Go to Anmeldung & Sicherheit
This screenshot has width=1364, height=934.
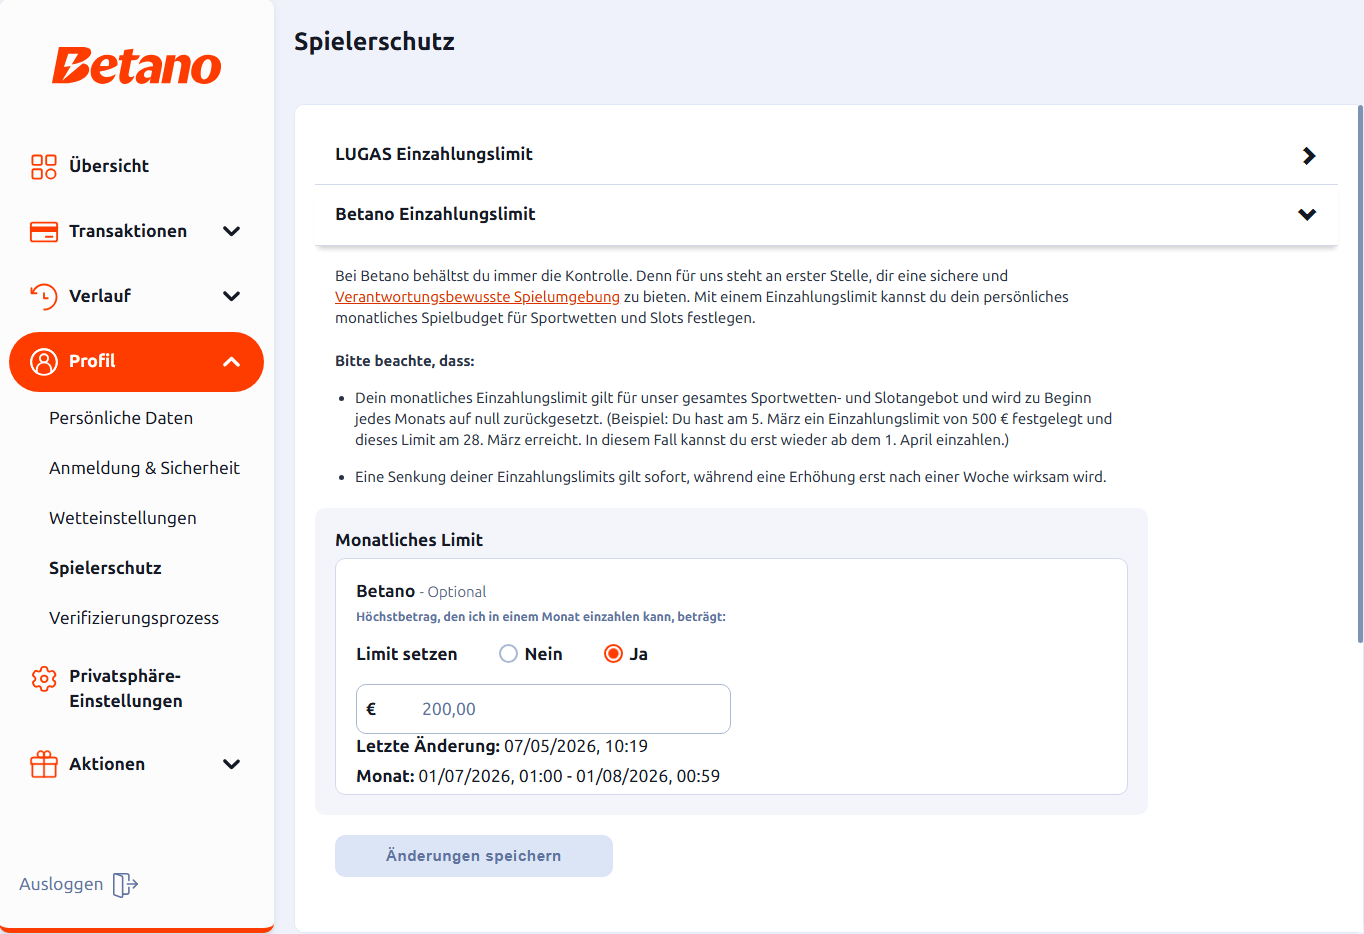[144, 468]
